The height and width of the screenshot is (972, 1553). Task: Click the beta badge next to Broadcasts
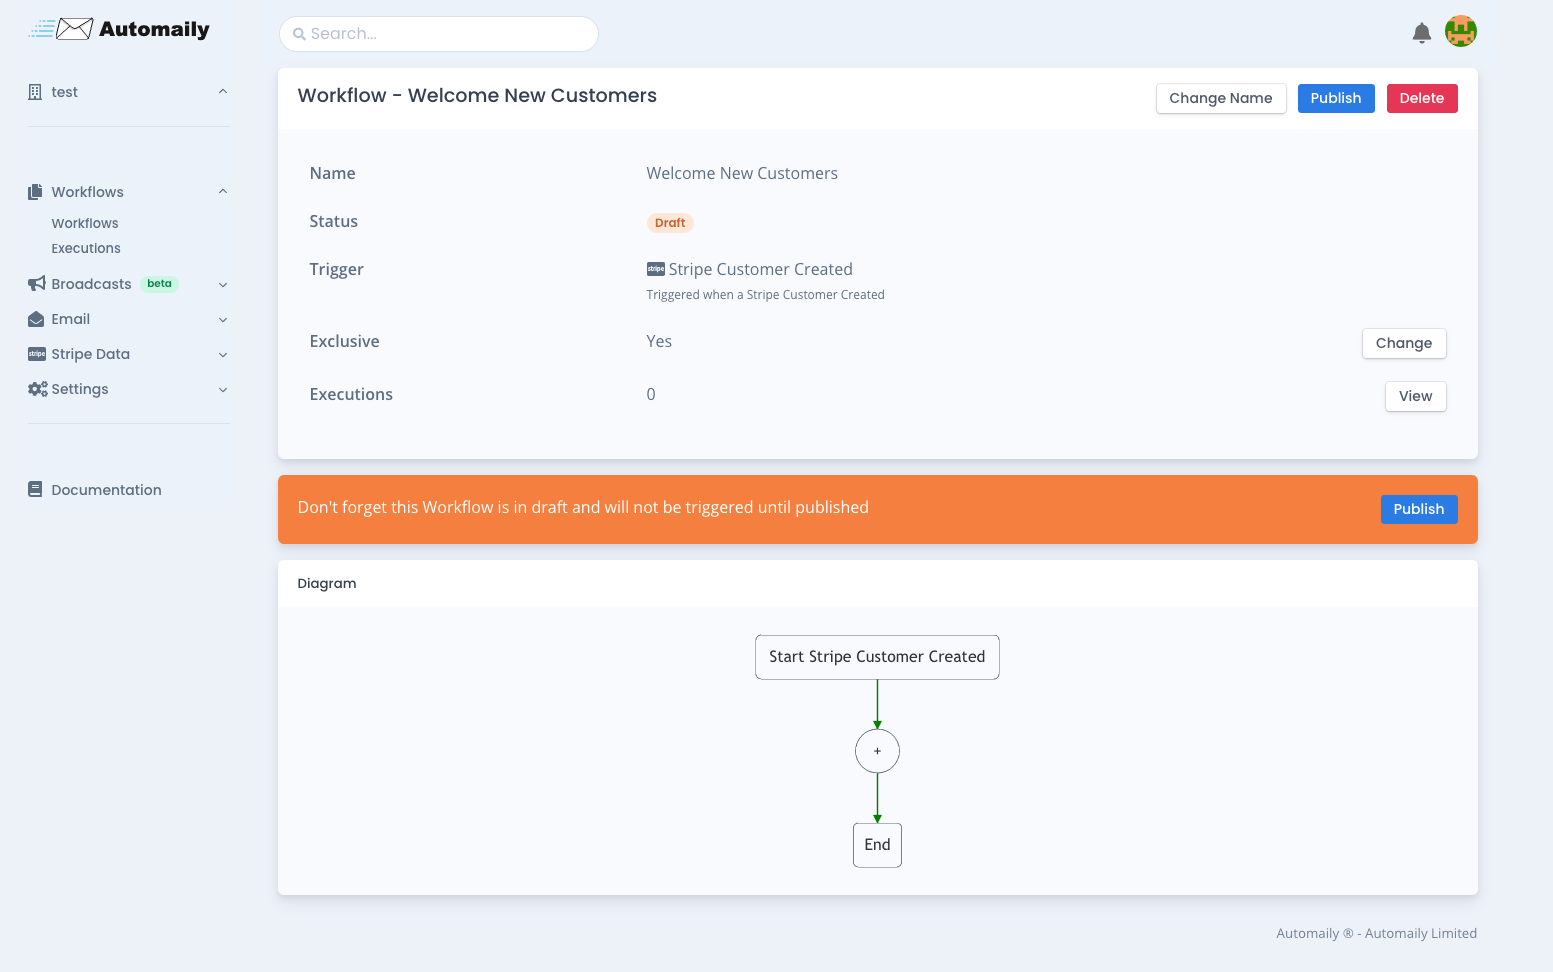pos(159,284)
